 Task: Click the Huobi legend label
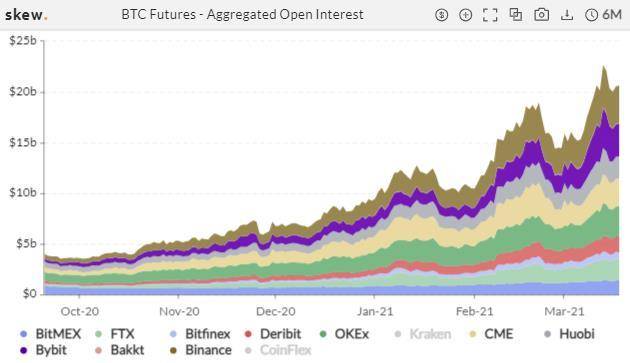click(577, 334)
